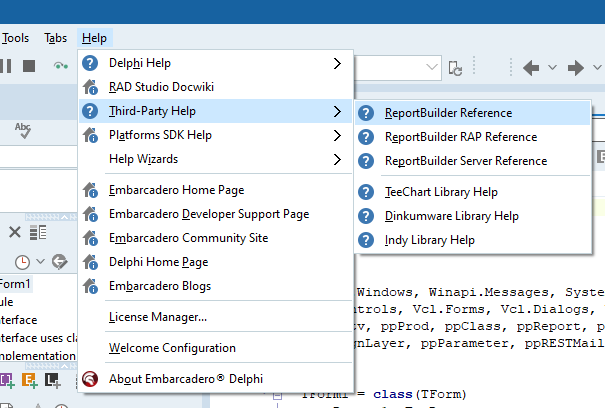Collapse the TForm1 class code fold marker
Viewport: 605px width, 408px height.
(277, 395)
